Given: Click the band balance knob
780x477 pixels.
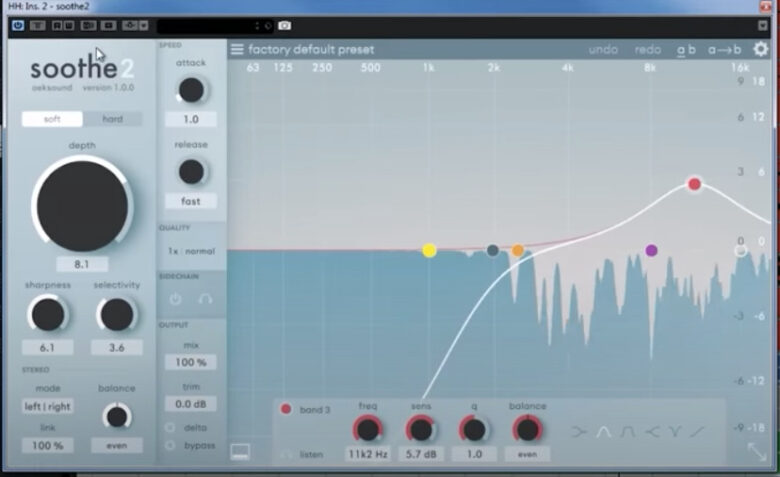Looking at the screenshot, I should 528,429.
